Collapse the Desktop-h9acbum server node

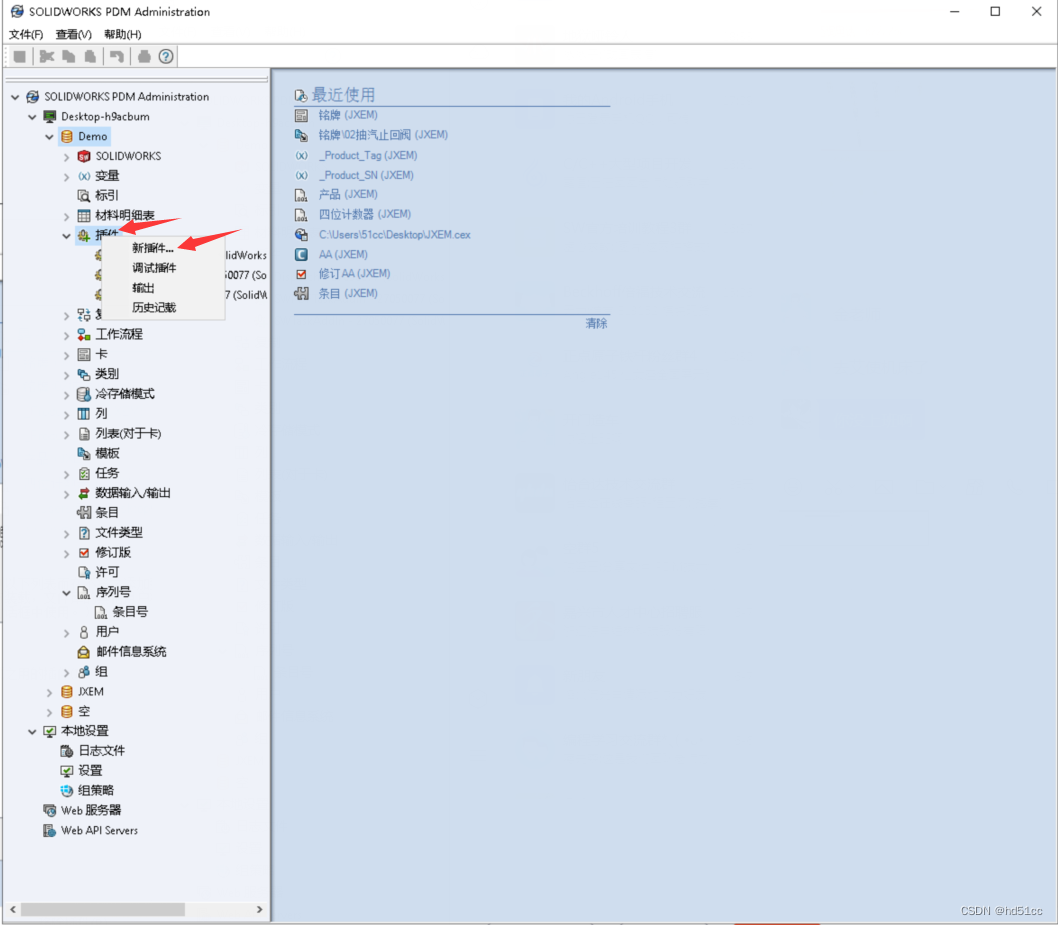point(32,117)
